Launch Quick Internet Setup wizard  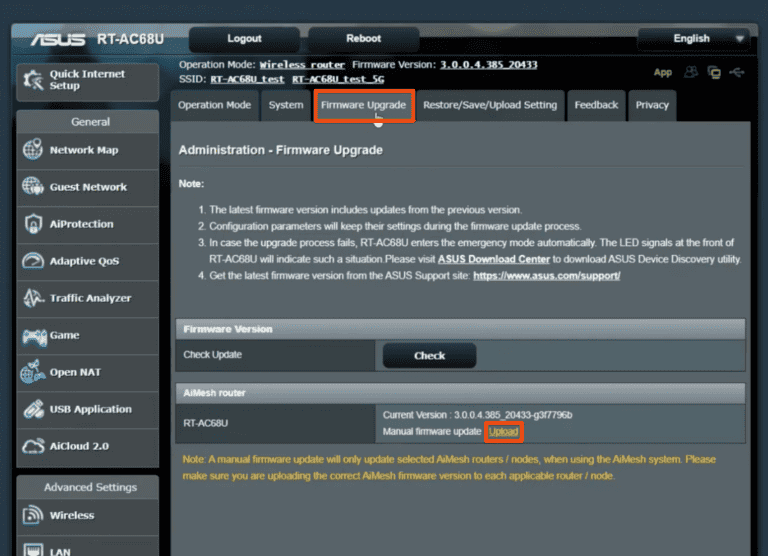tap(86, 80)
